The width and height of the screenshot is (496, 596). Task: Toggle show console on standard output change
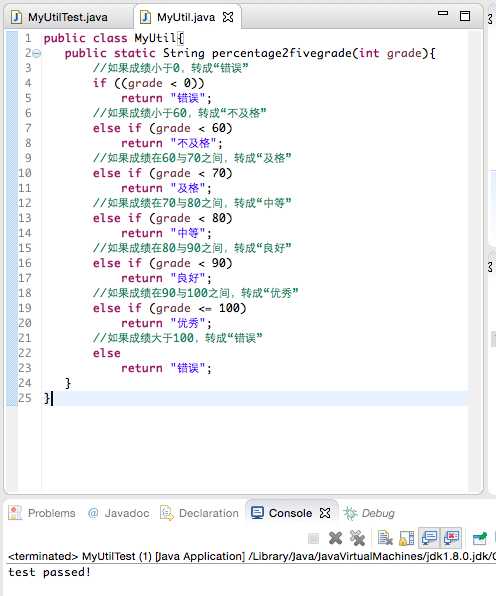coord(429,538)
